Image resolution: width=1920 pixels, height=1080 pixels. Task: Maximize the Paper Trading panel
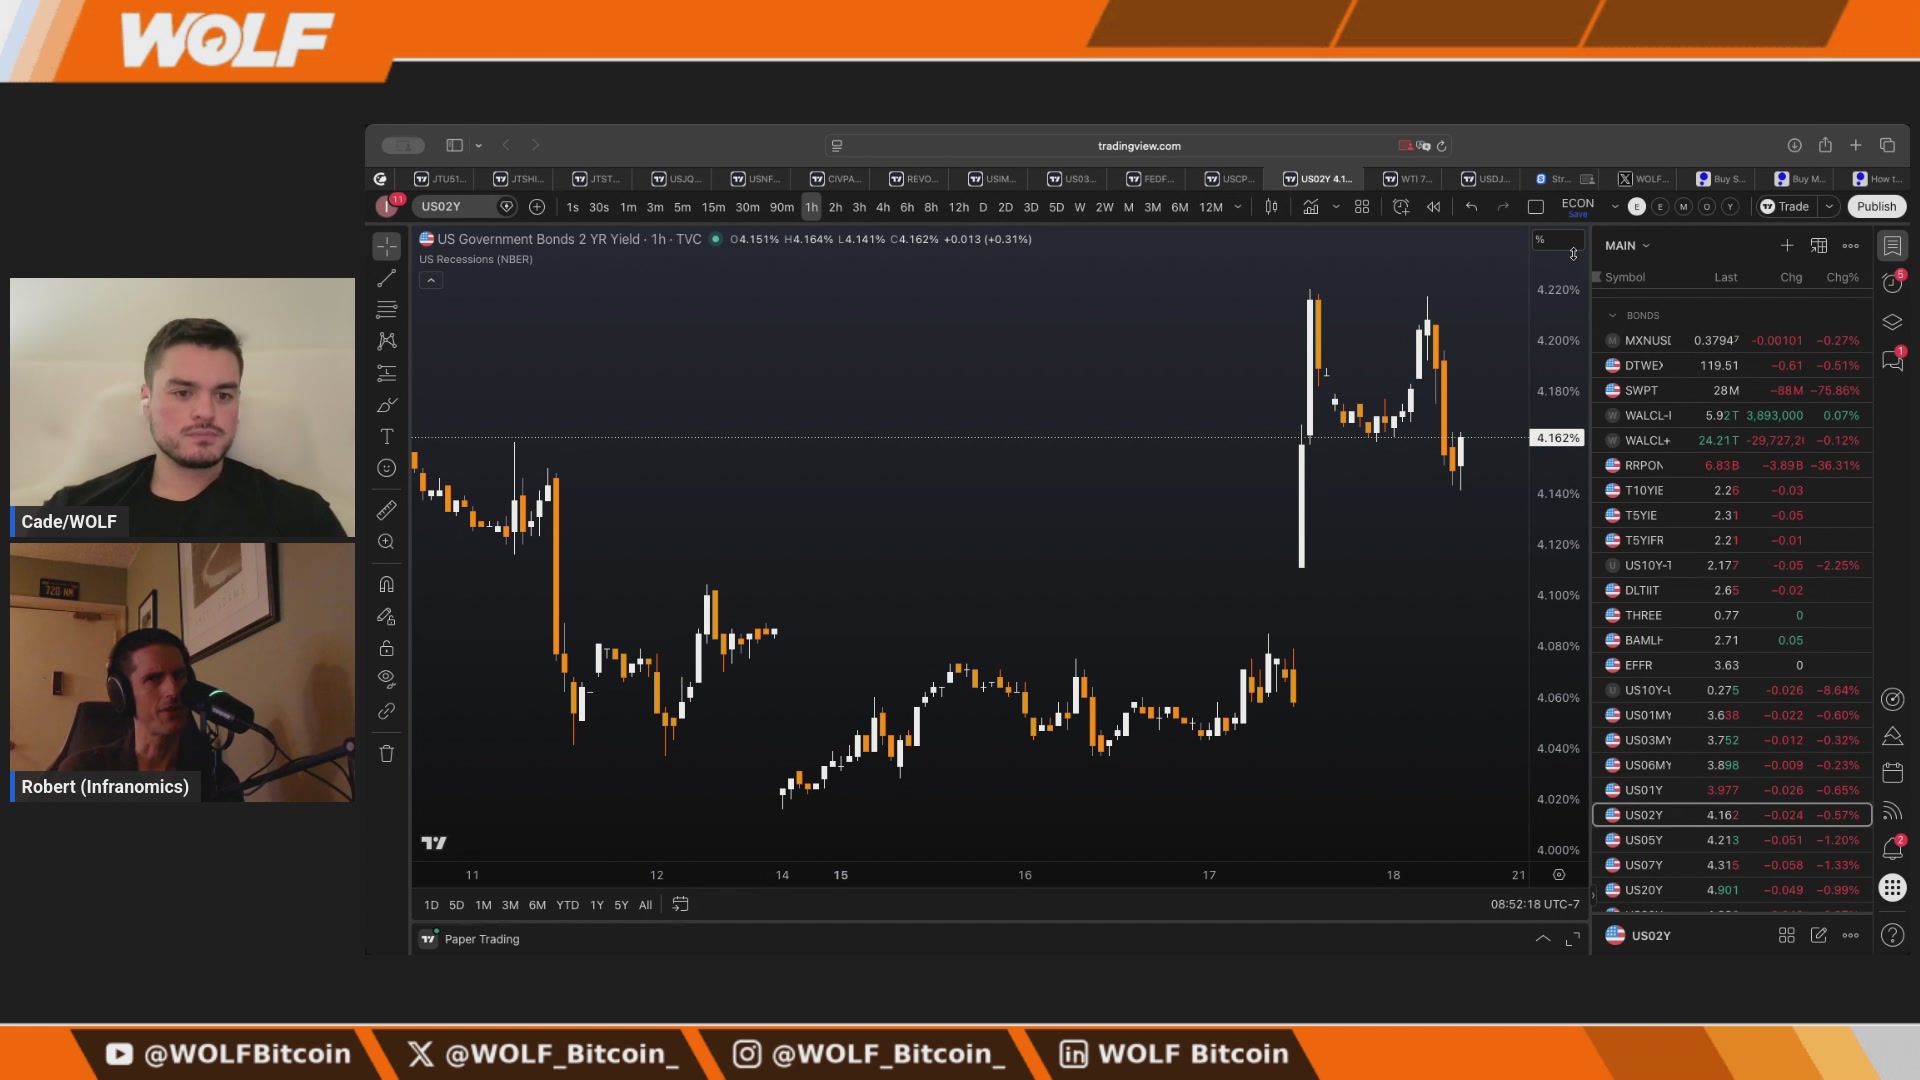coord(1573,939)
